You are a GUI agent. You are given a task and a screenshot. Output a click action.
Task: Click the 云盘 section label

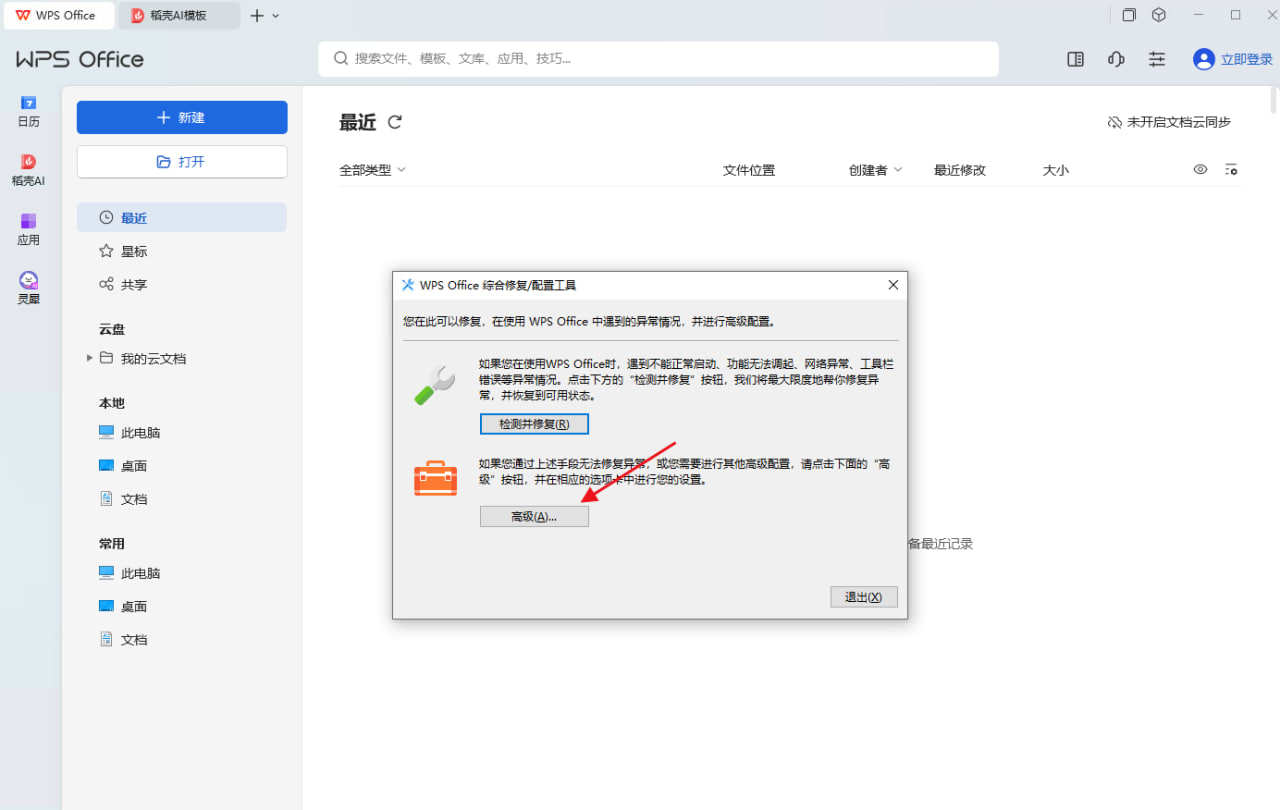[112, 329]
